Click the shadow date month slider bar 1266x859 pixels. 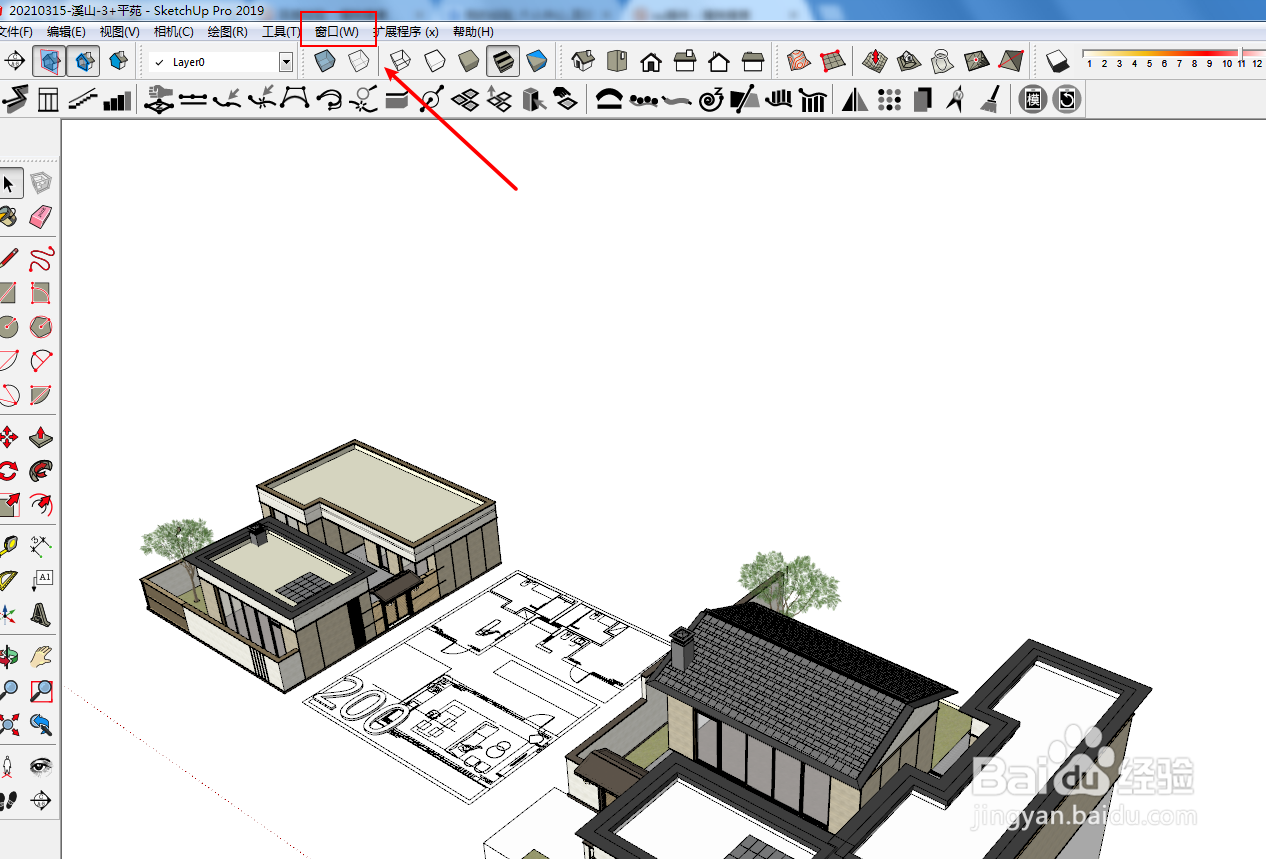(x=1172, y=53)
